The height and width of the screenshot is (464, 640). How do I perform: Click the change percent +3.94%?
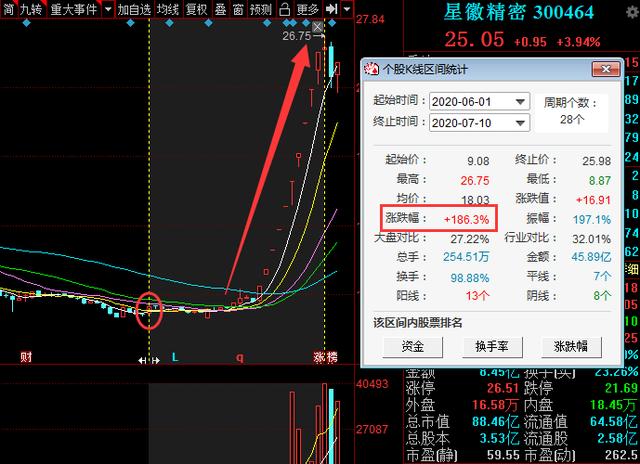coord(578,42)
